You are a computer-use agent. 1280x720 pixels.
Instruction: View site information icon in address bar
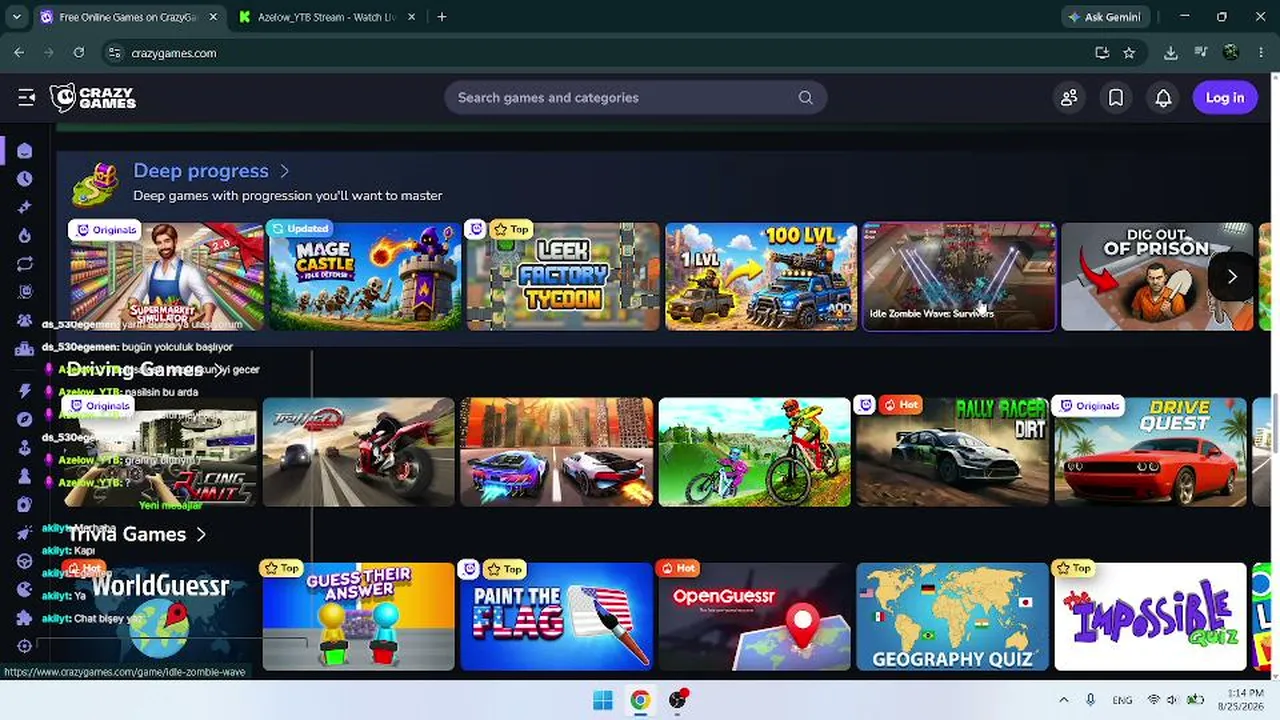(114, 53)
